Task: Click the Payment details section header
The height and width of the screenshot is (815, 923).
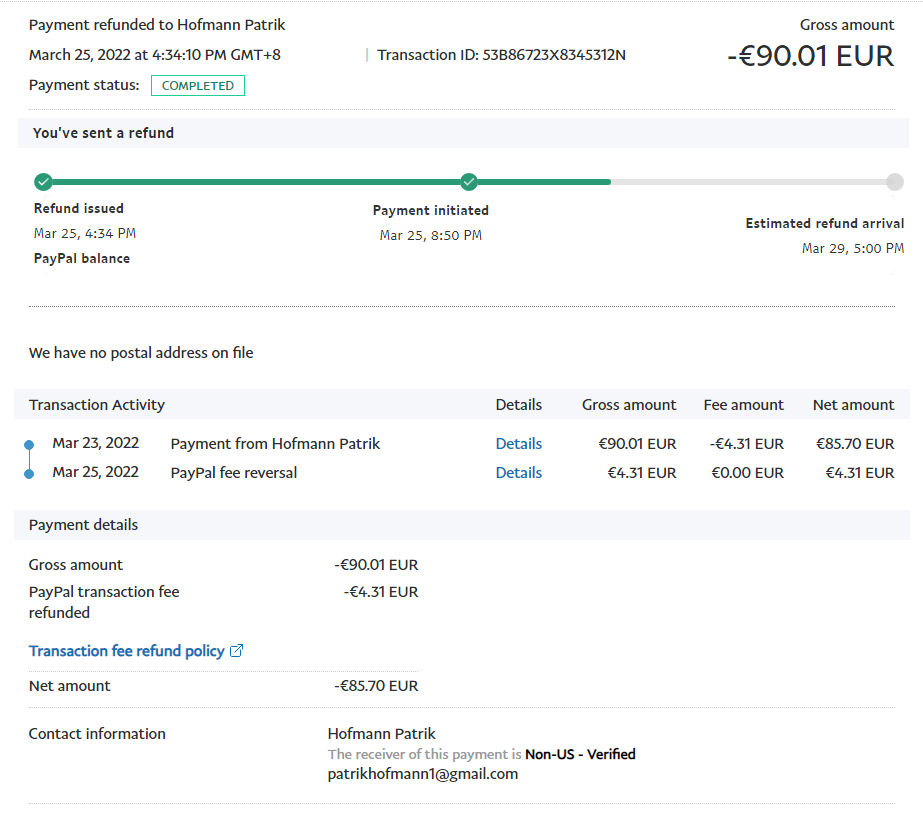Action: [84, 525]
